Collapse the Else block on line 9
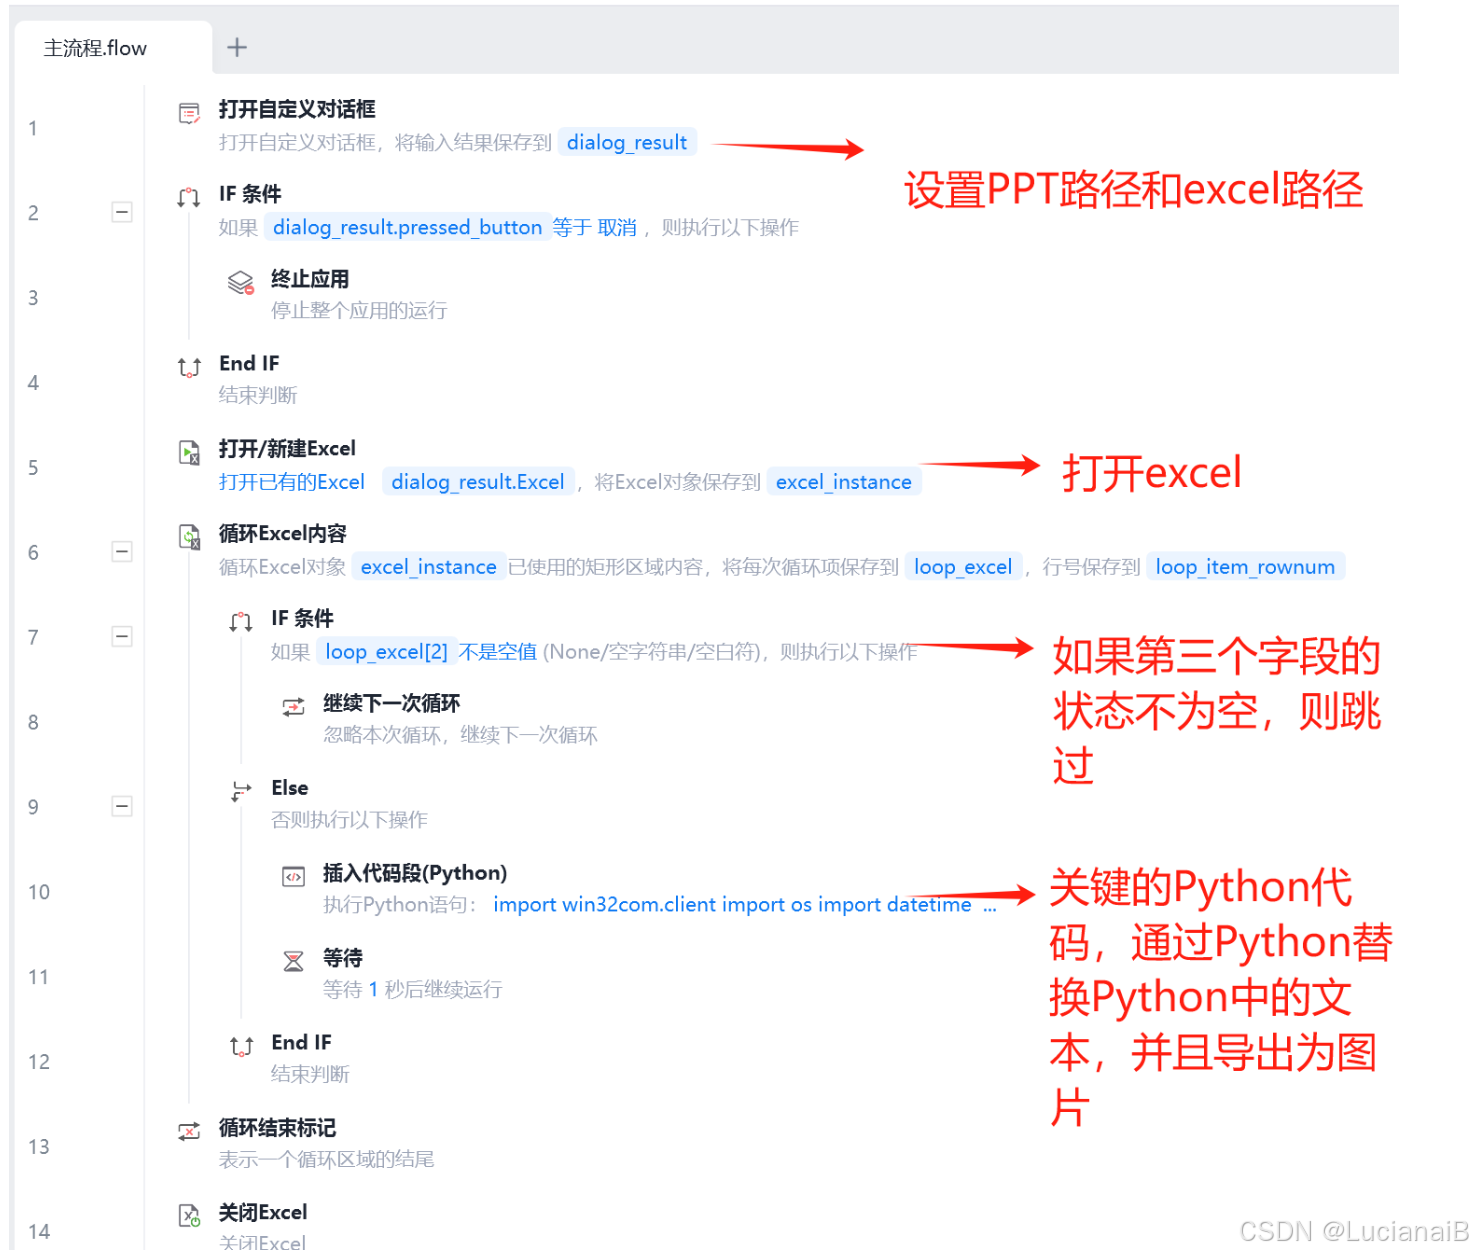This screenshot has height=1257, width=1473. coord(122,807)
